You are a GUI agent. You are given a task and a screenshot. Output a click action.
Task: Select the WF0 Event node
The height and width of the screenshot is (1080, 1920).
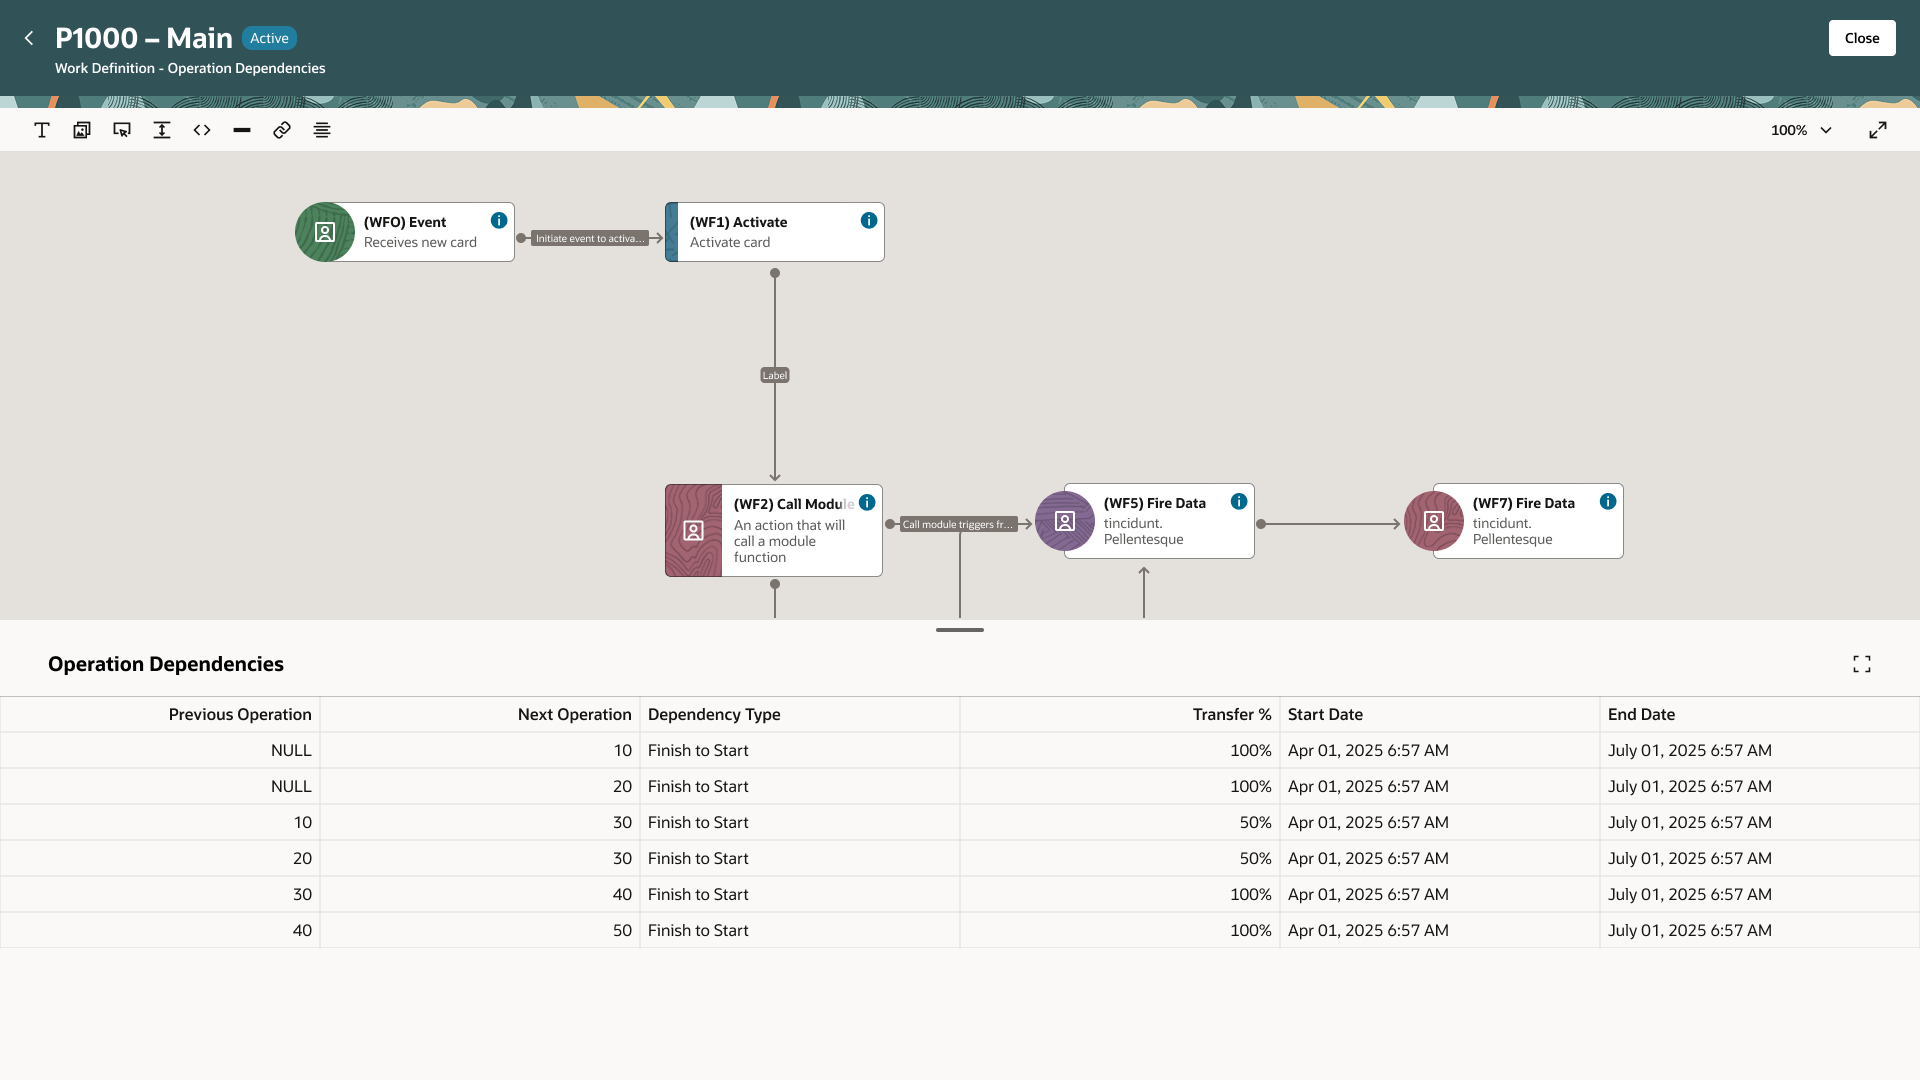(405, 232)
